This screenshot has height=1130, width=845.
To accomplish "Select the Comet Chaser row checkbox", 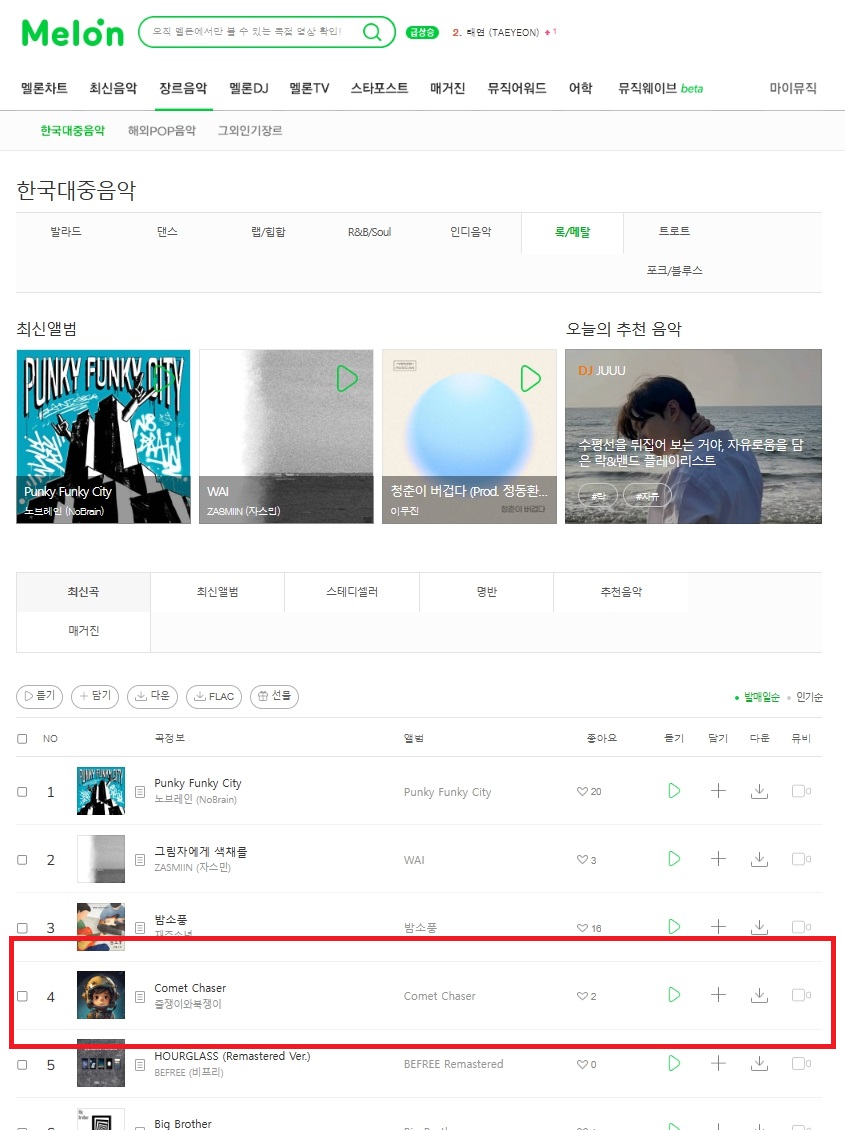I will click(x=22, y=996).
